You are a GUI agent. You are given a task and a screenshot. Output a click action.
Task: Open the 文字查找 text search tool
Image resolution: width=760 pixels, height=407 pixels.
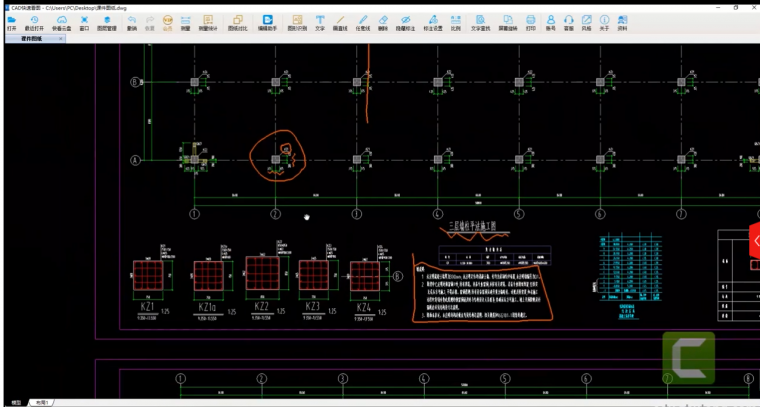pos(481,22)
